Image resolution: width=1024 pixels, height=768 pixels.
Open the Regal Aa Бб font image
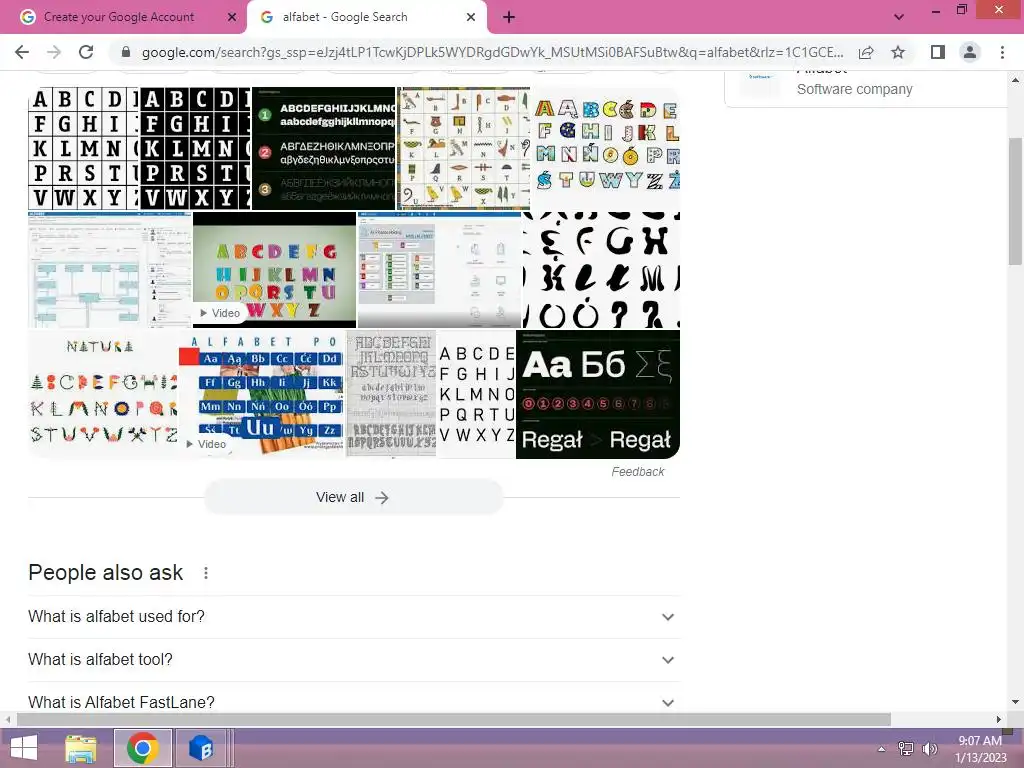click(598, 394)
